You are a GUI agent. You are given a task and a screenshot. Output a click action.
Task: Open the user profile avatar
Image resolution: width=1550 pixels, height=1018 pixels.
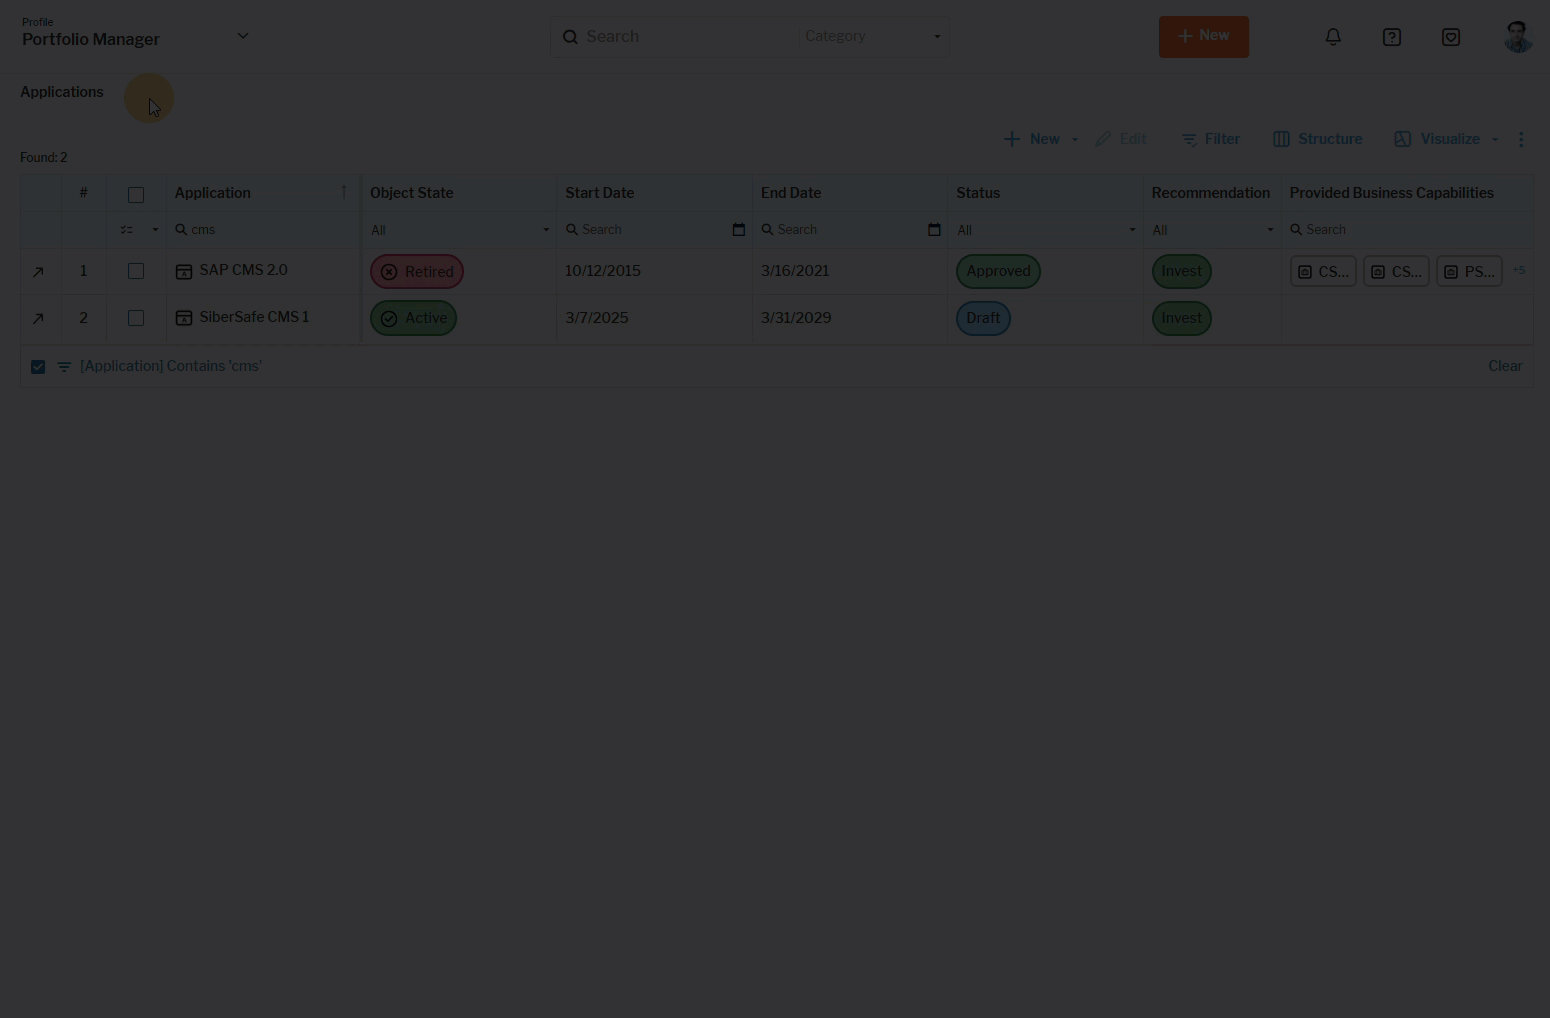click(x=1517, y=37)
